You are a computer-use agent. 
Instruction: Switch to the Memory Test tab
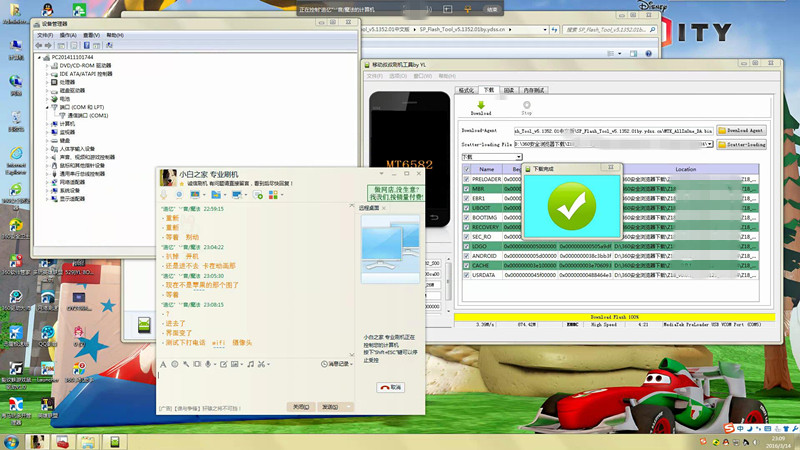point(534,90)
